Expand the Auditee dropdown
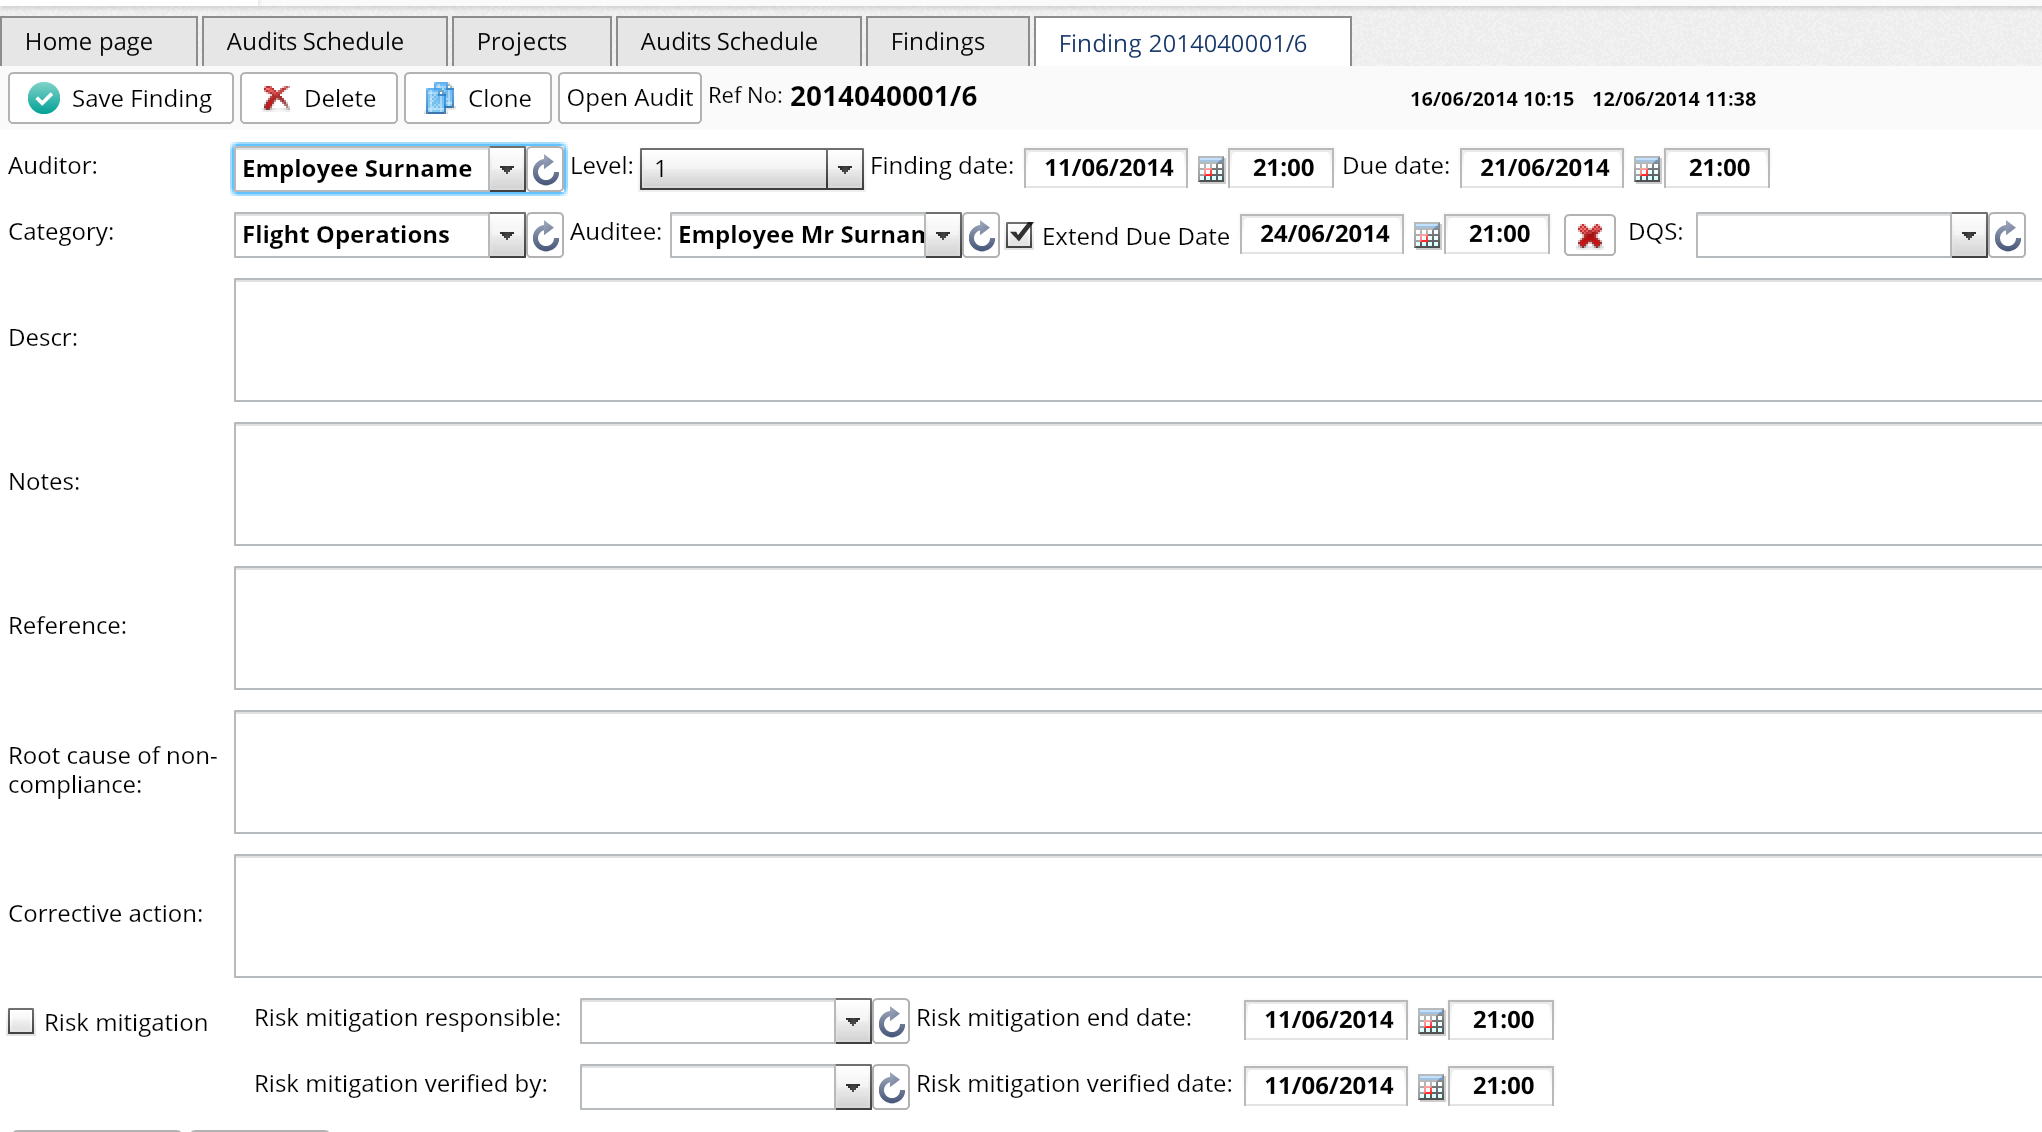2042x1132 pixels. coord(943,236)
